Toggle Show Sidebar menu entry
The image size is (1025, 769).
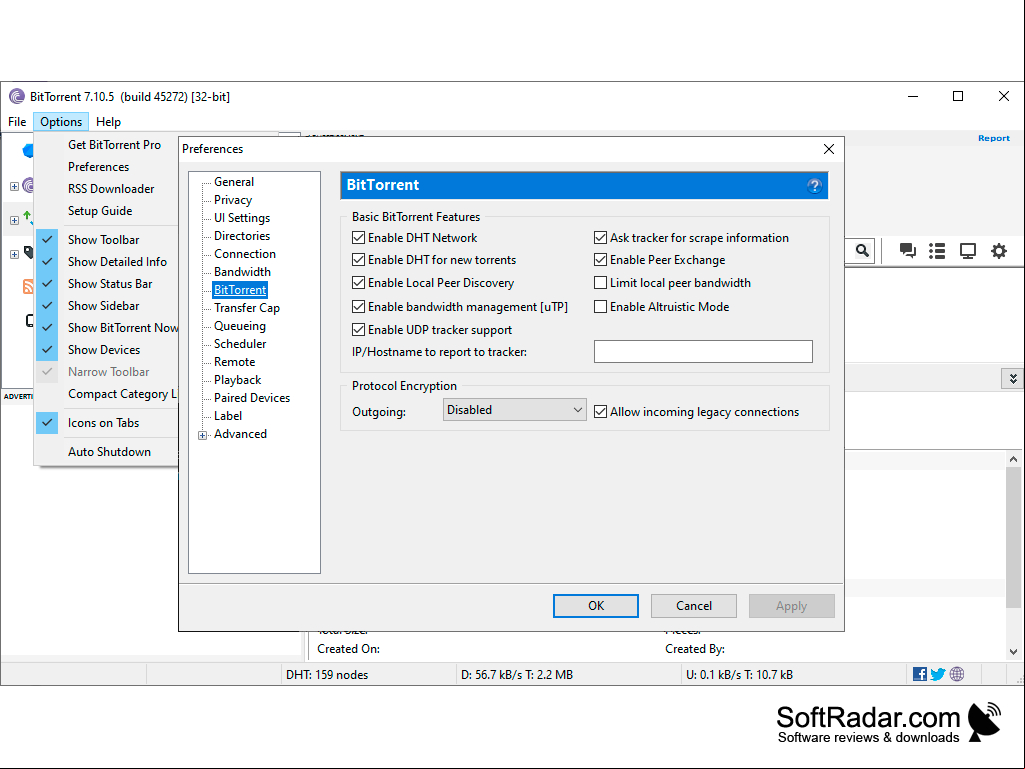point(103,306)
